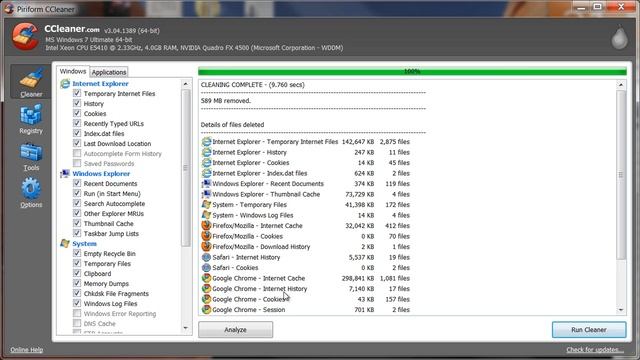
Task: Click Safari icon beside Safari - Cookies result
Action: (x=206, y=268)
